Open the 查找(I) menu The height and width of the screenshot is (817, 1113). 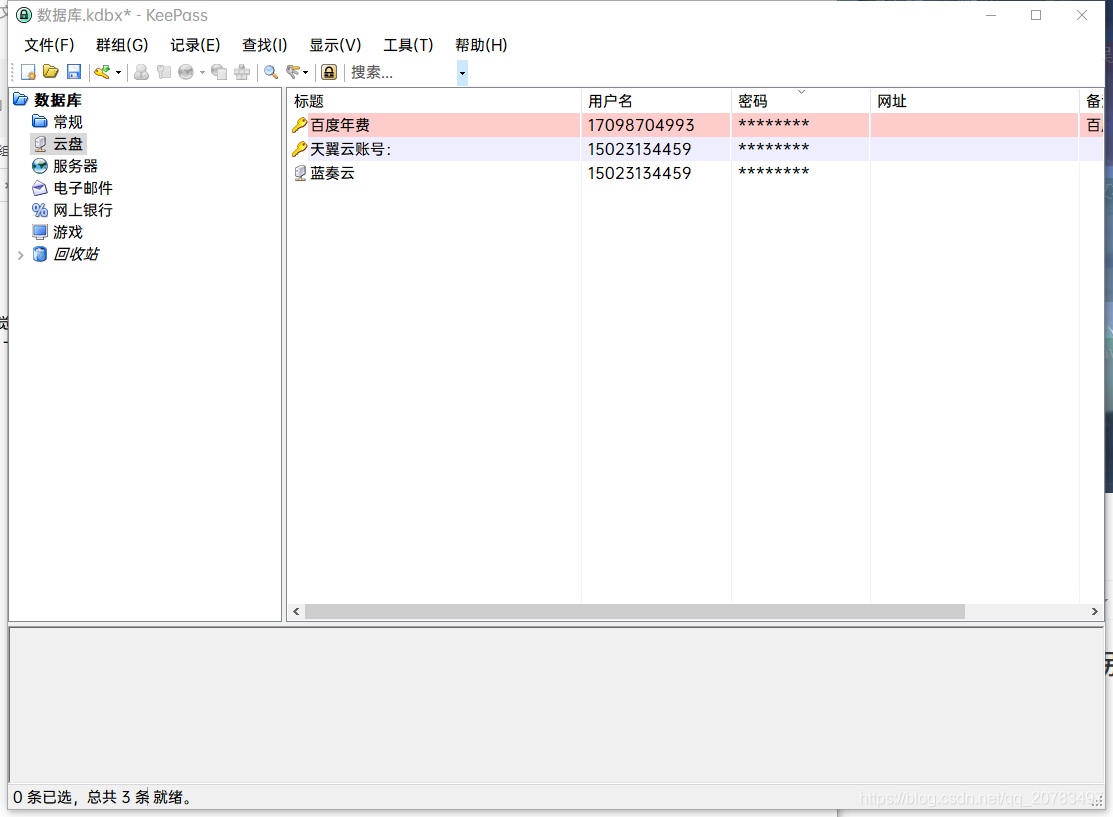point(265,45)
